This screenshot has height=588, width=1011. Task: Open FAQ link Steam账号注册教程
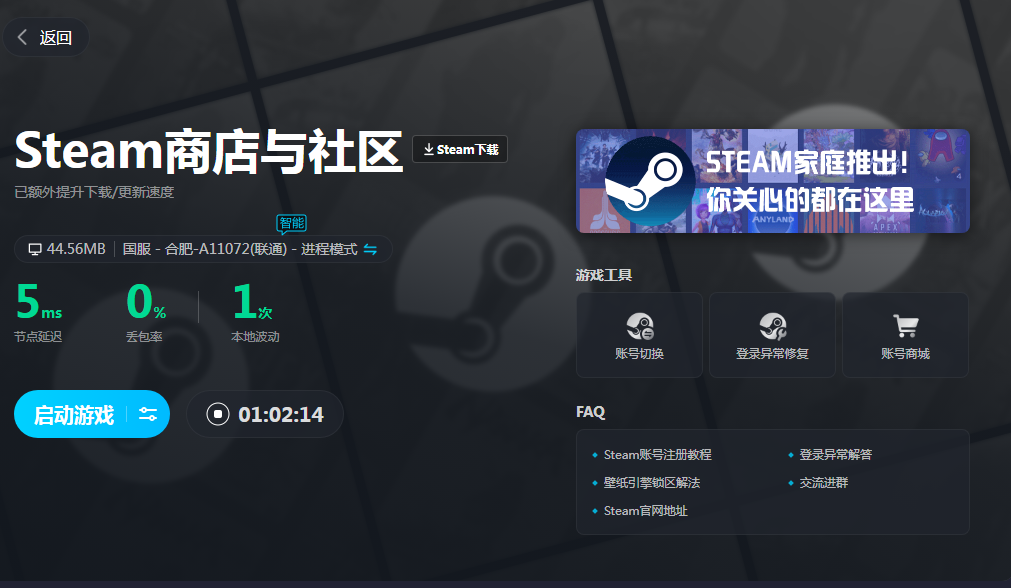(x=657, y=455)
